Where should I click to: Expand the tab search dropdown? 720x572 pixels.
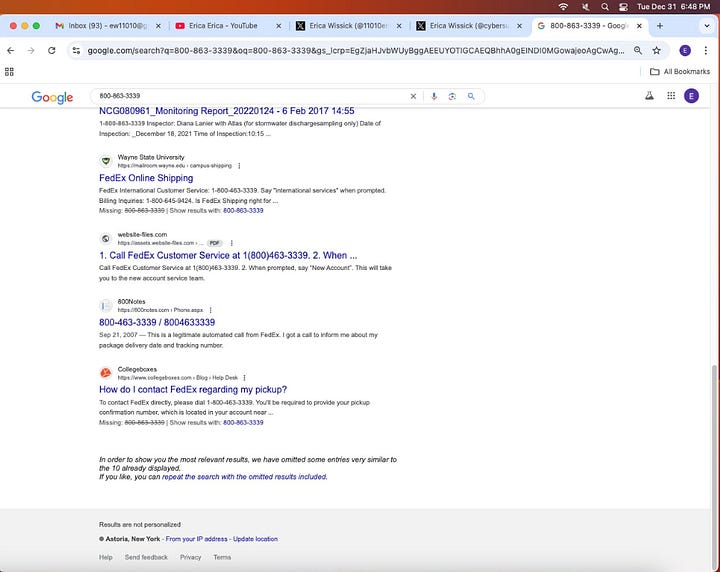707,26
